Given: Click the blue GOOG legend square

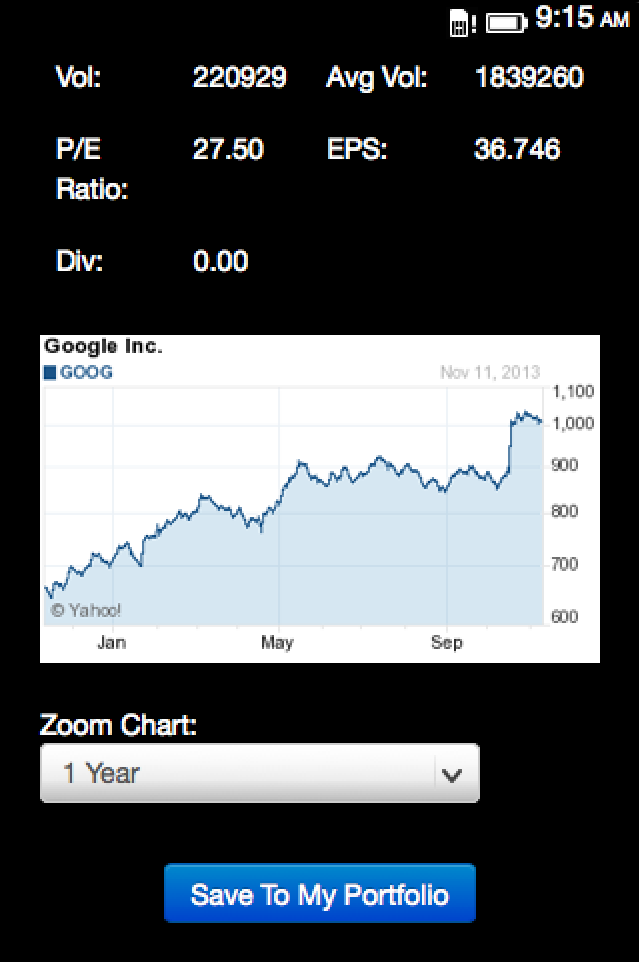Looking at the screenshot, I should pos(50,373).
